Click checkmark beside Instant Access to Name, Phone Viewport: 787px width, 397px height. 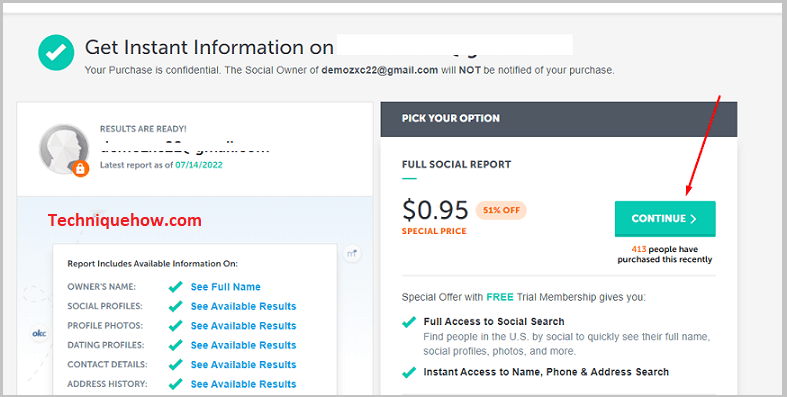tap(409, 372)
